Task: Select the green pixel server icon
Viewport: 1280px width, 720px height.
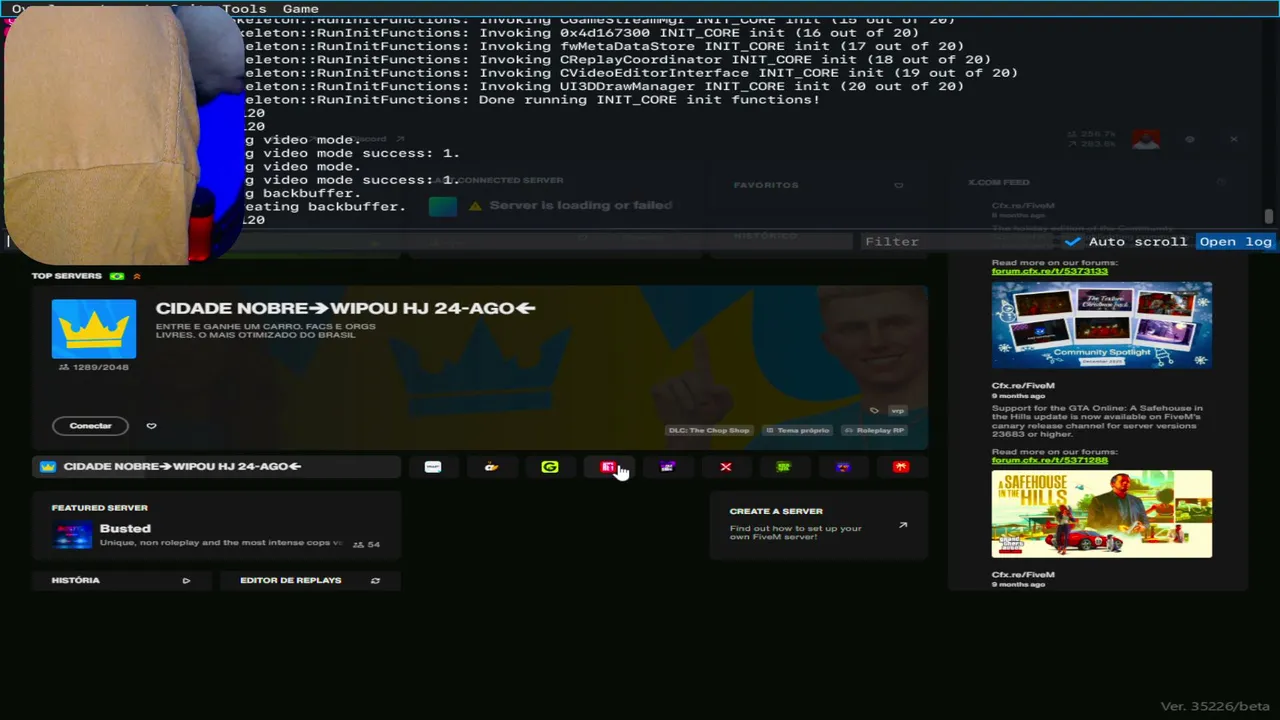Action: 784,467
